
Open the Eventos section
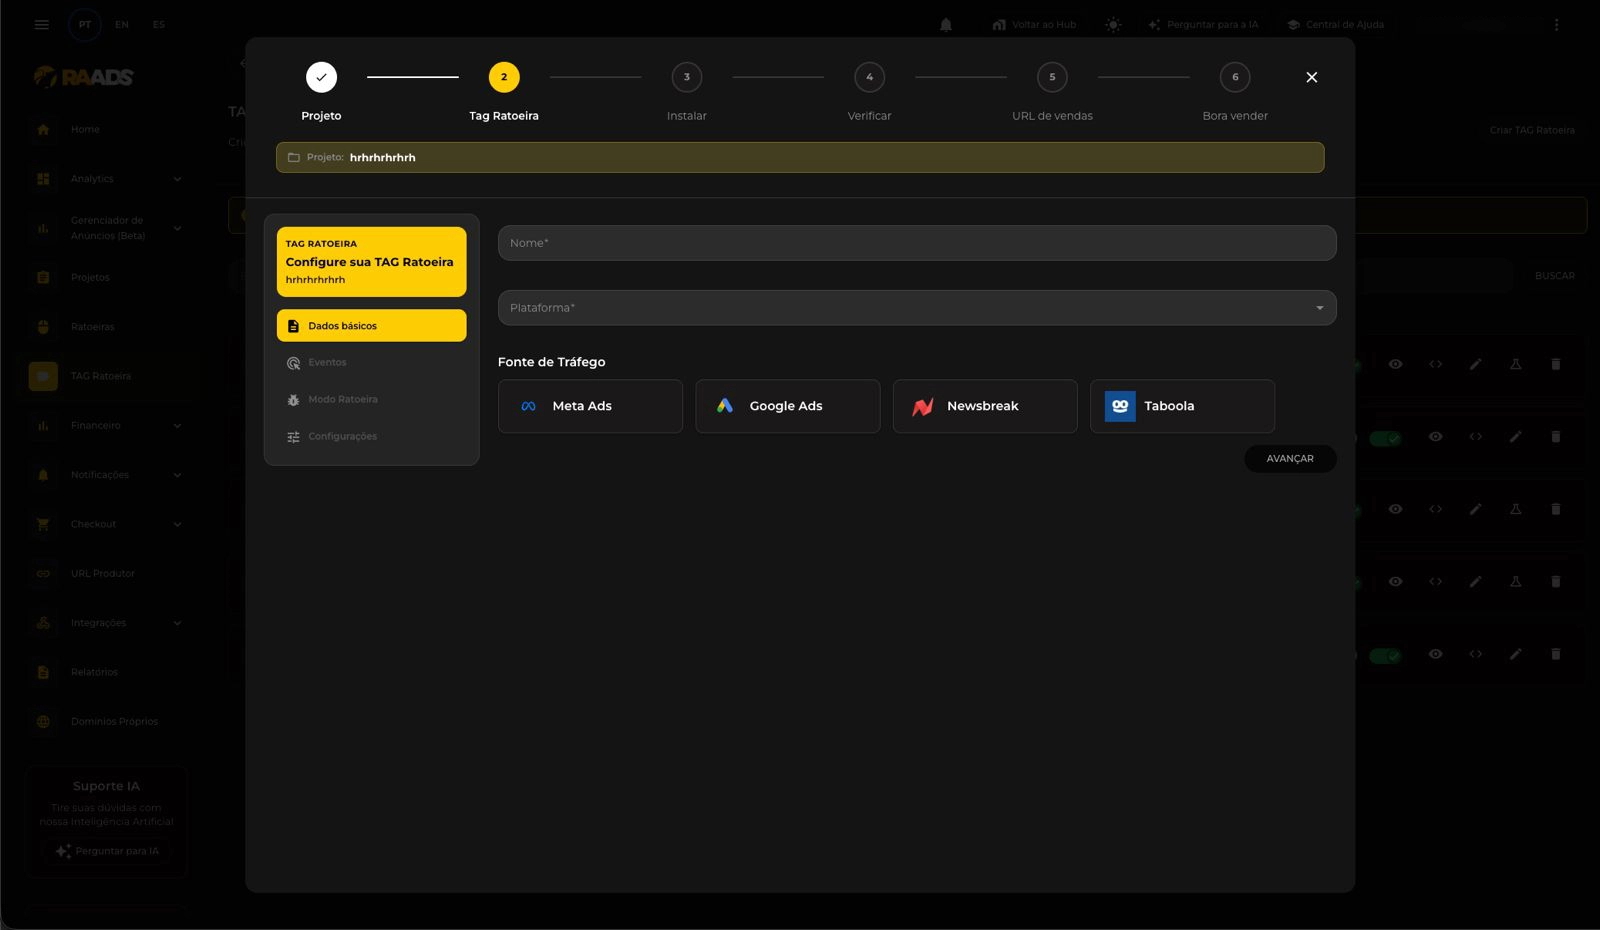[x=371, y=363]
